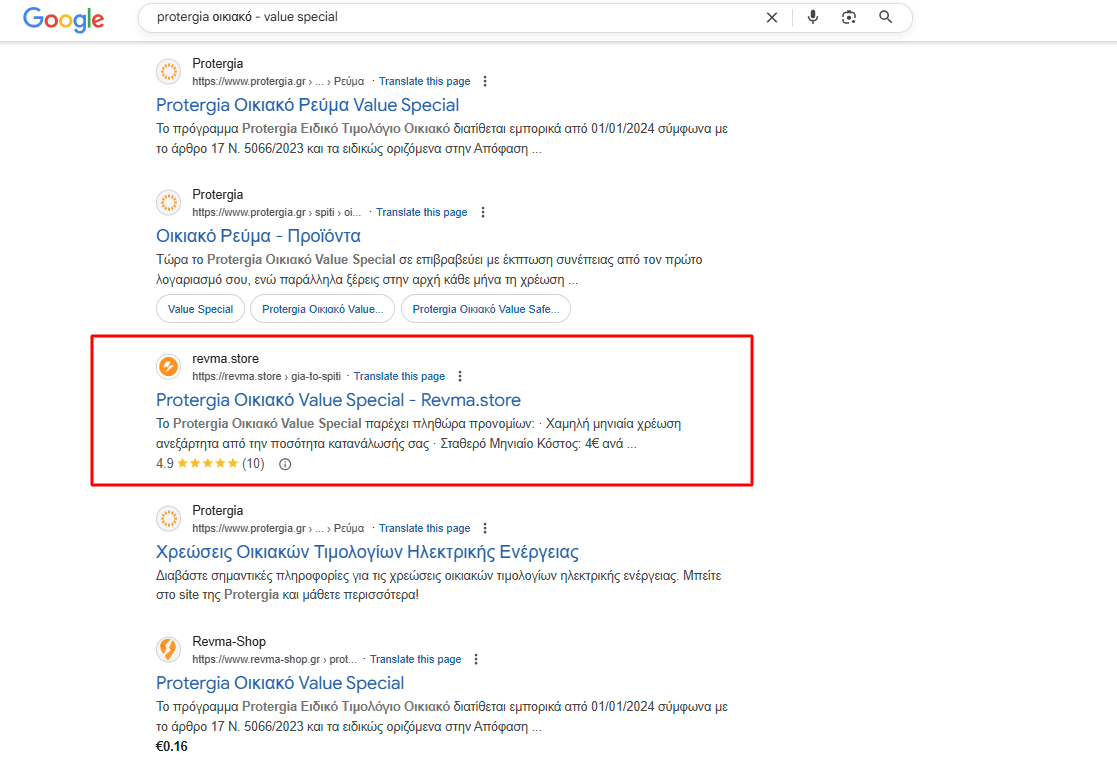Viewport: 1117px width, 761px height.
Task: Select the Value Special sitelink chip
Action: pos(200,309)
